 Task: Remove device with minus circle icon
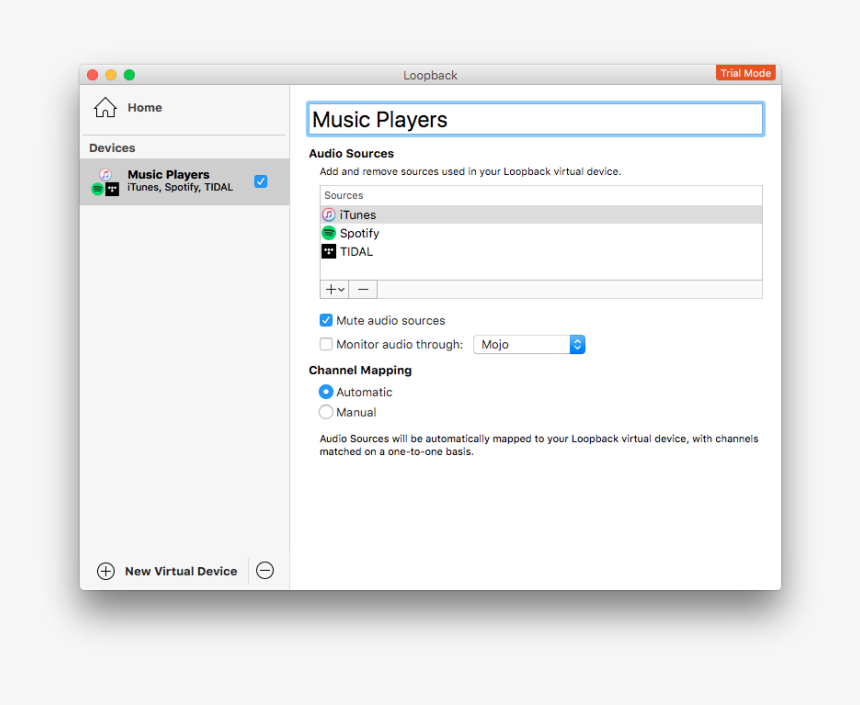point(265,571)
